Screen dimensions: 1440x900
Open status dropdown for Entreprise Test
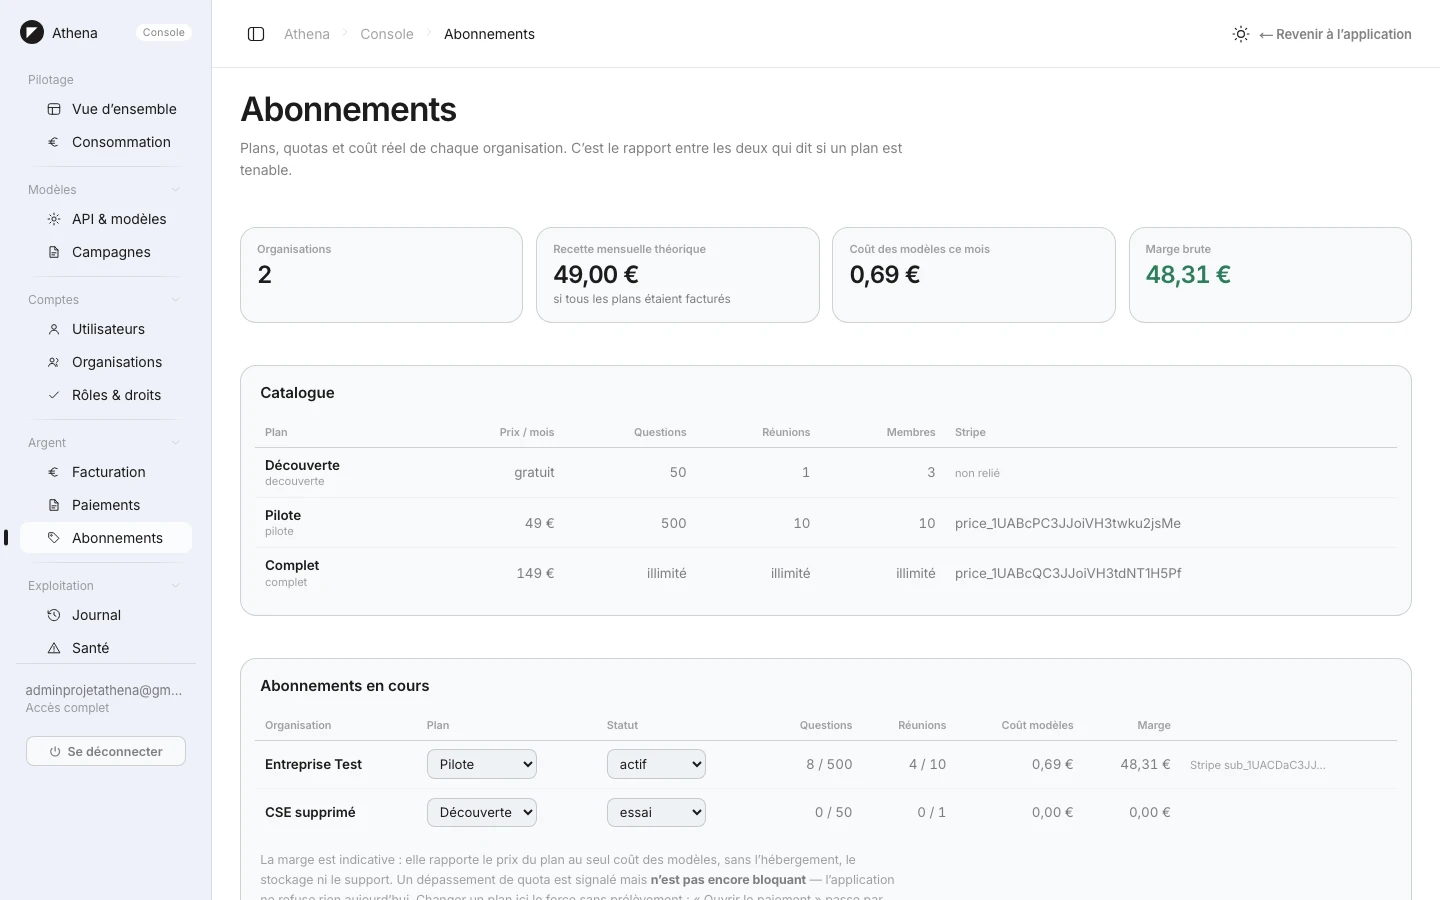656,764
